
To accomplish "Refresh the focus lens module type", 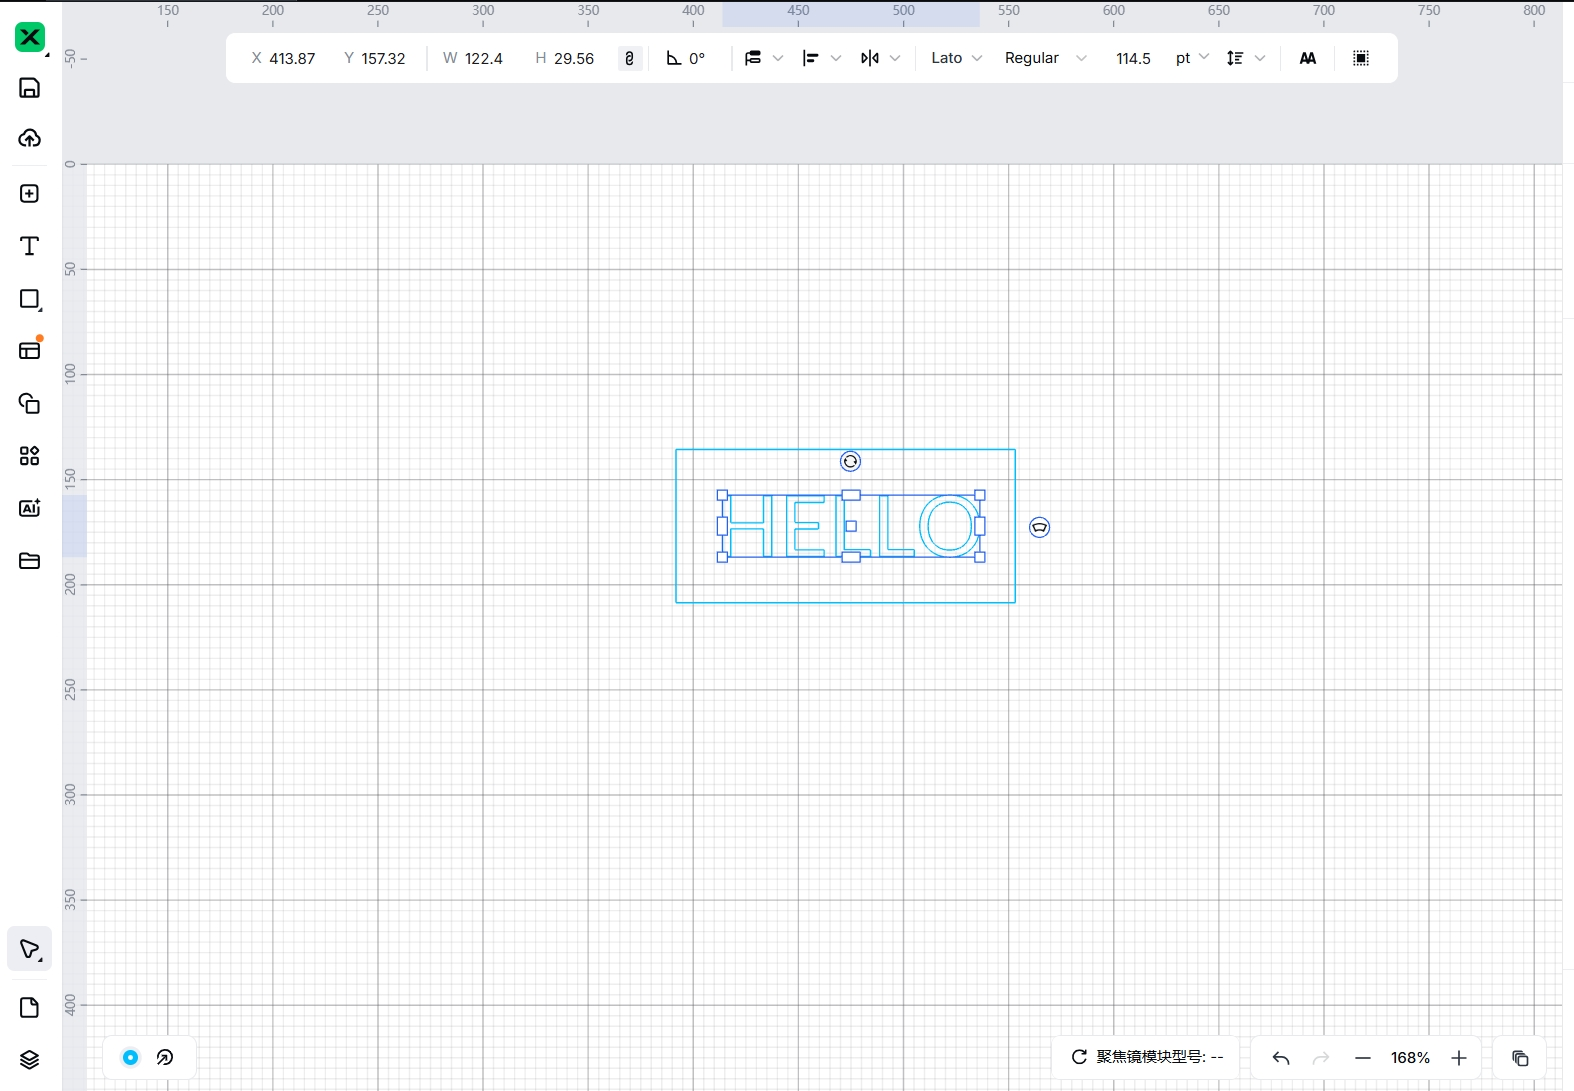I will point(1079,1057).
